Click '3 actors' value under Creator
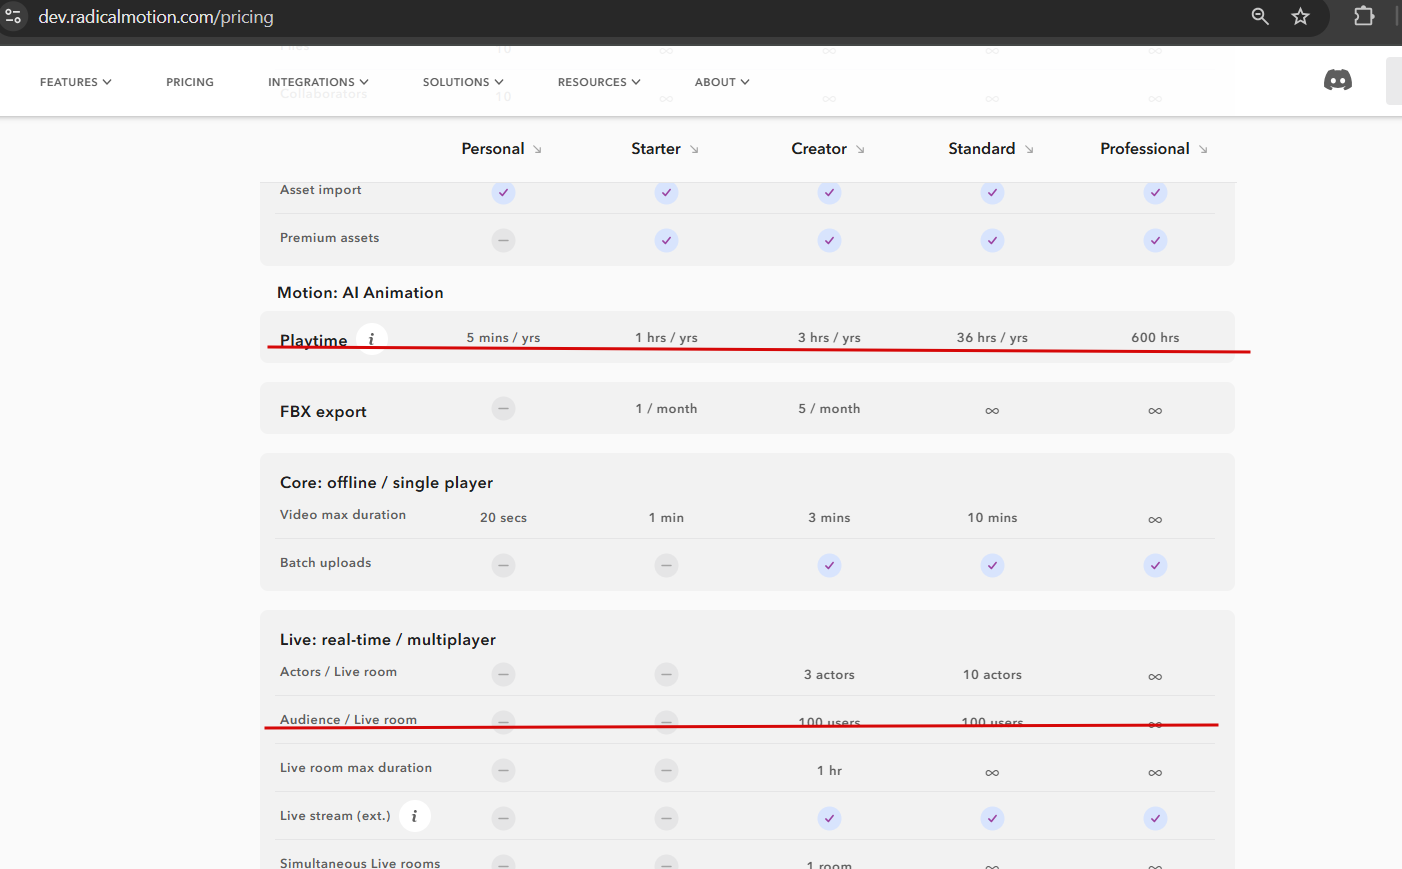Image resolution: width=1402 pixels, height=869 pixels. [829, 675]
